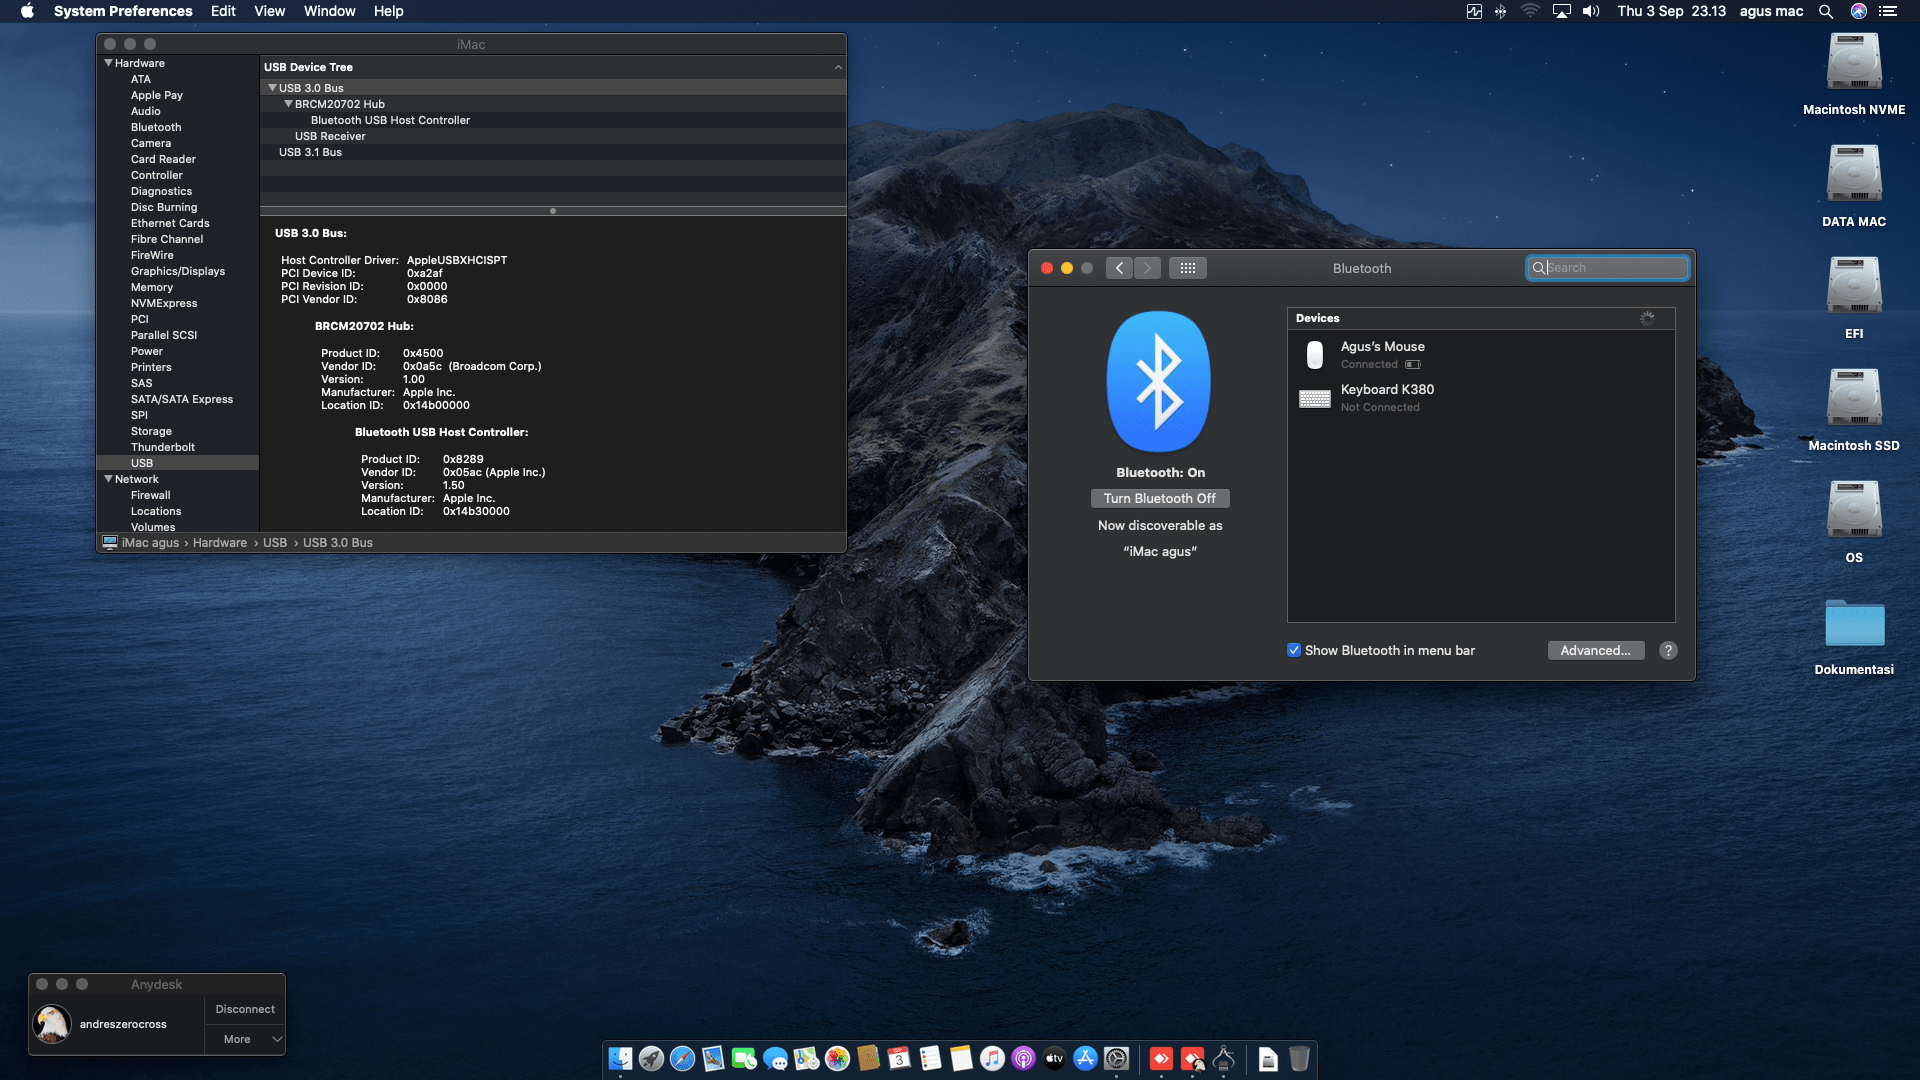
Task: Click the Advanced... button
Action: click(x=1595, y=650)
